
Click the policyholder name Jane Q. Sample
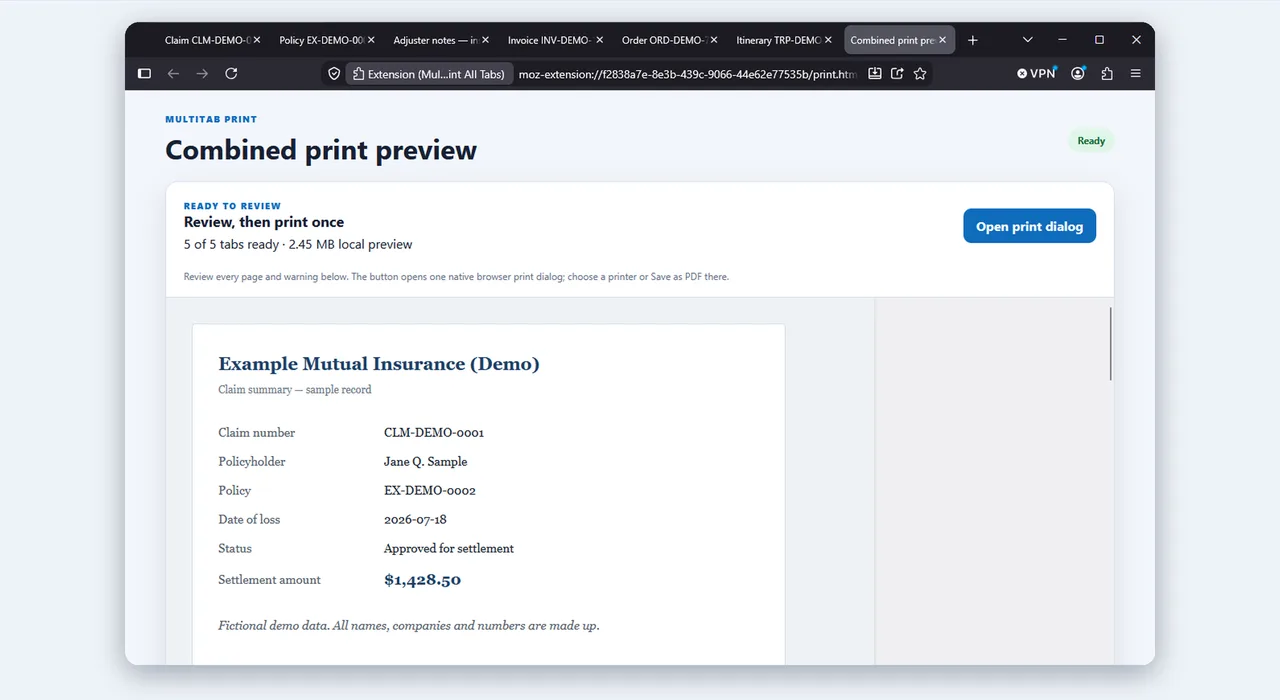[426, 462]
